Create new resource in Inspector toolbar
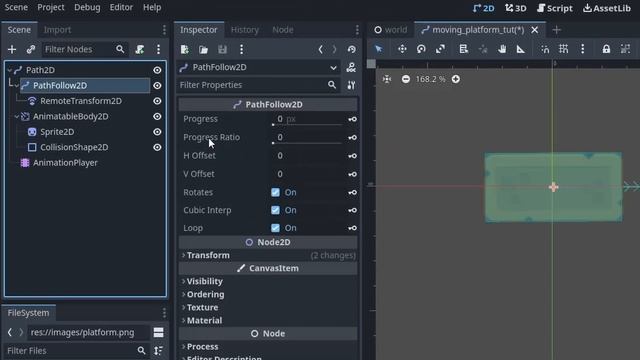Image resolution: width=640 pixels, height=360 pixels. [x=184, y=49]
